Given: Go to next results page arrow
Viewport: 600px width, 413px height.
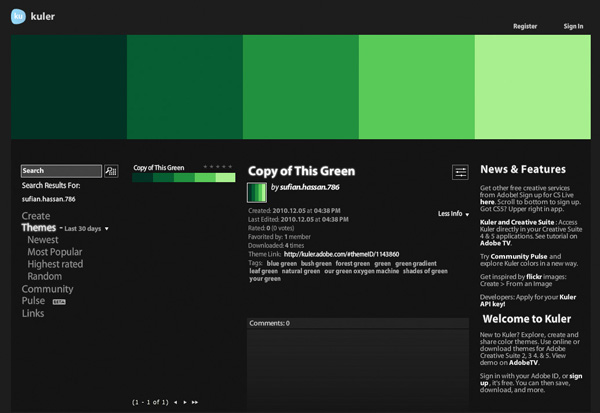Looking at the screenshot, I should pos(185,402).
